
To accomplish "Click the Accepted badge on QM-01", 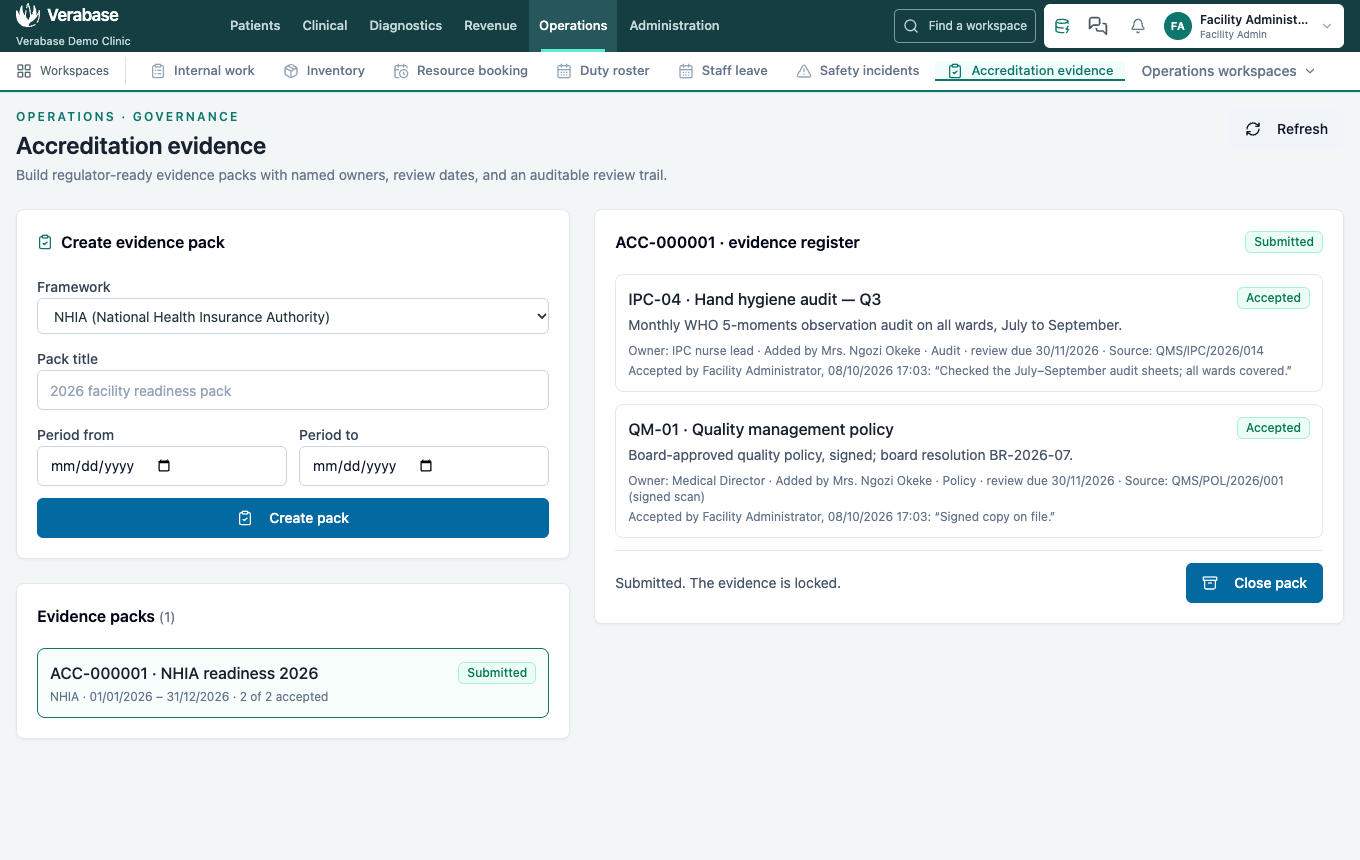I will [1273, 428].
